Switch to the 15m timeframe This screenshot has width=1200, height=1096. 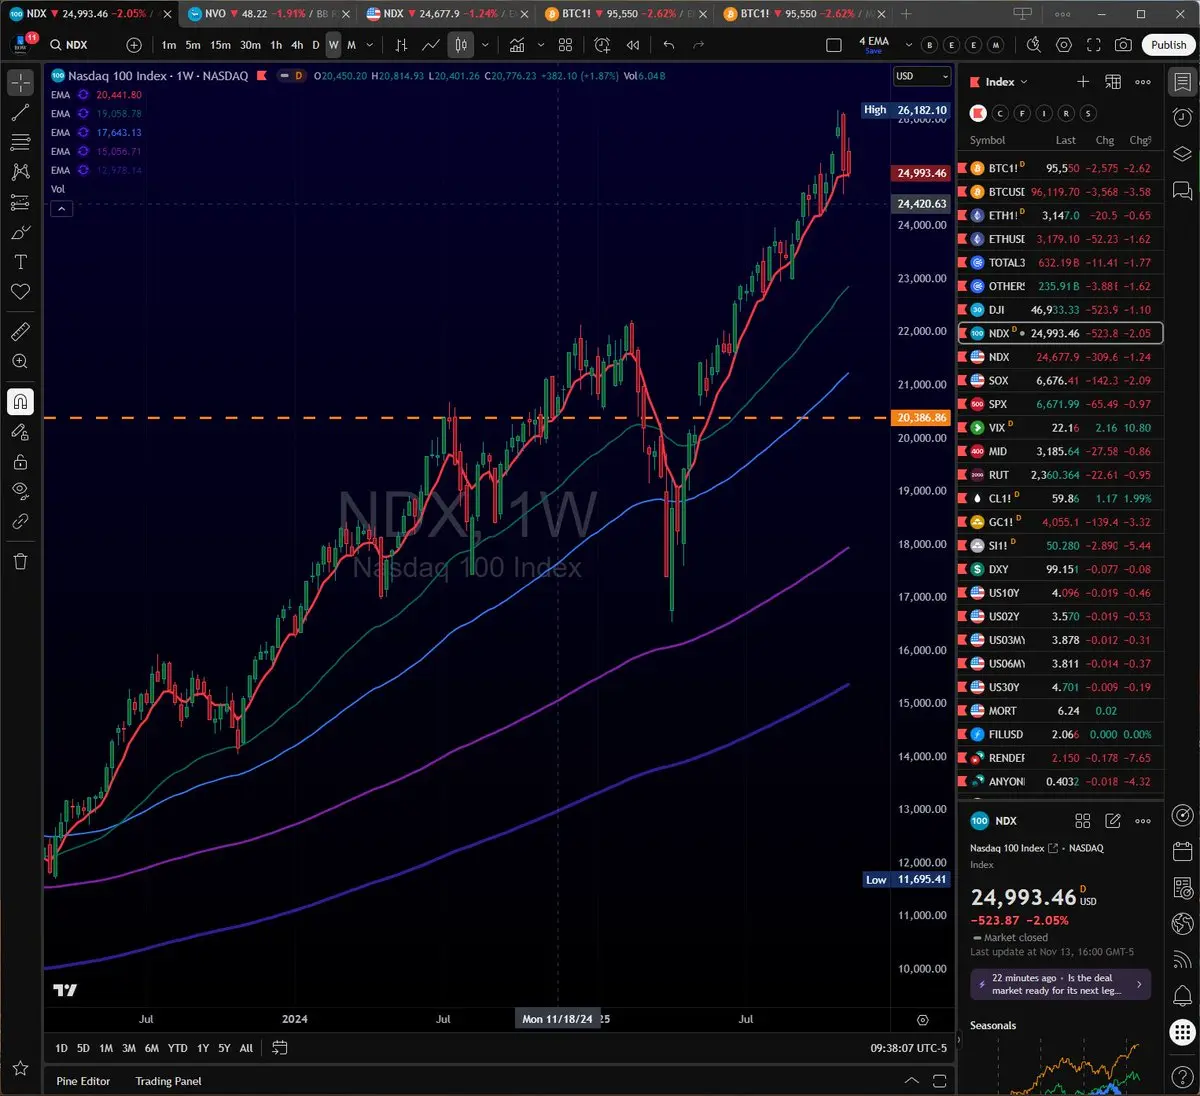point(220,45)
